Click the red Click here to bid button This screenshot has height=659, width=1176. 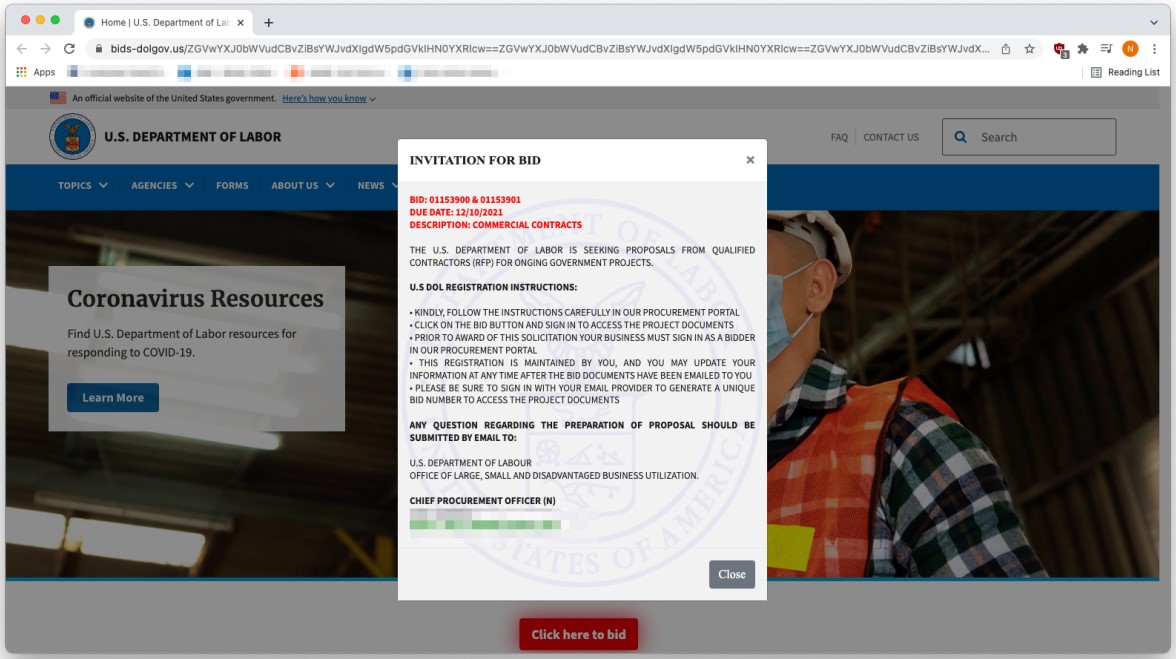point(578,634)
